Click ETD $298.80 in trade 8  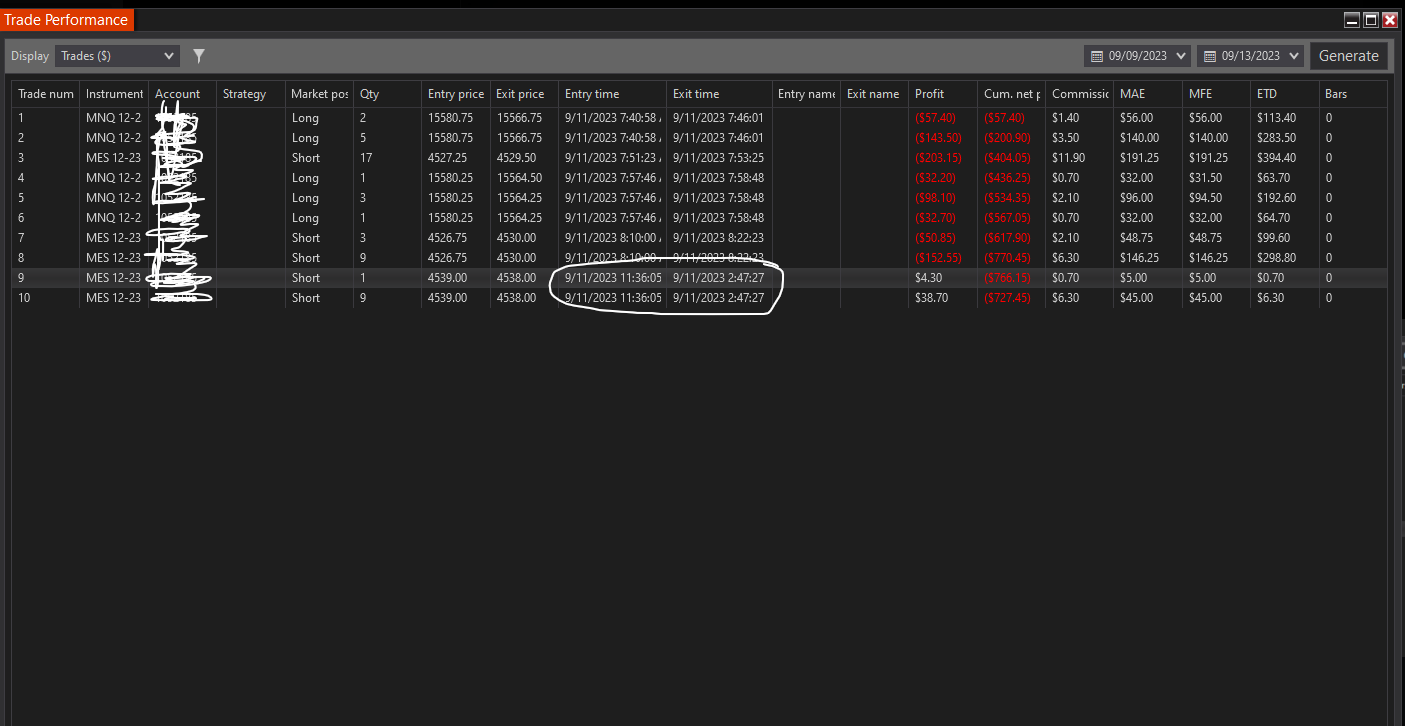pyautogui.click(x=1276, y=258)
